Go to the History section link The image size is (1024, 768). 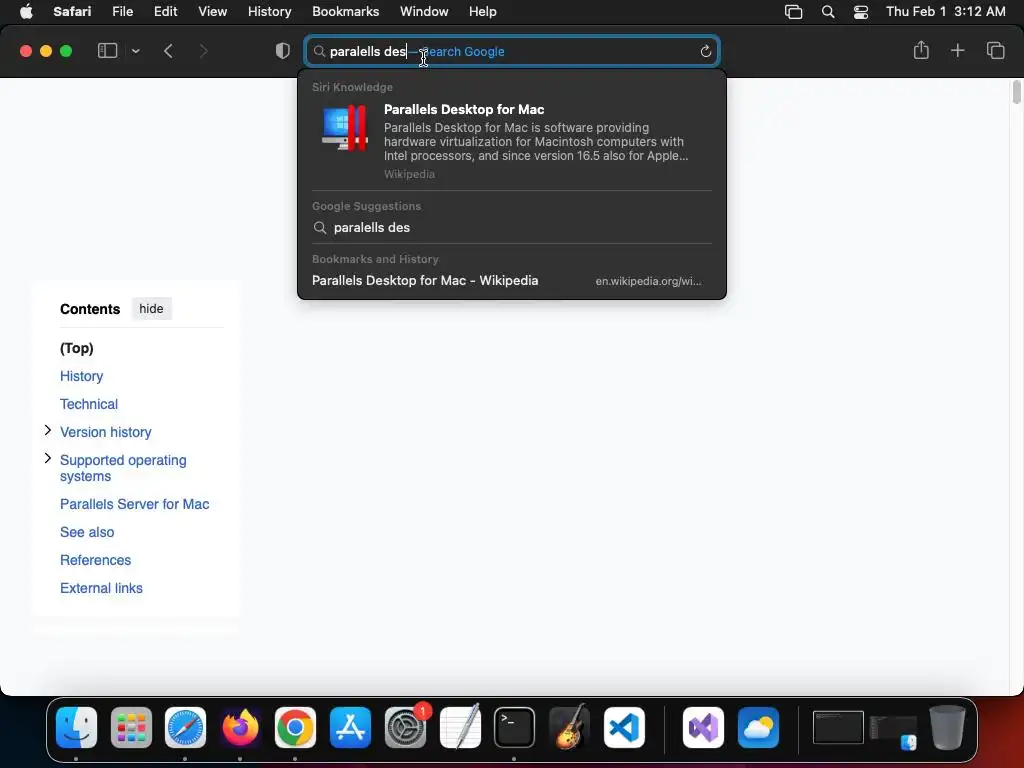coord(82,376)
